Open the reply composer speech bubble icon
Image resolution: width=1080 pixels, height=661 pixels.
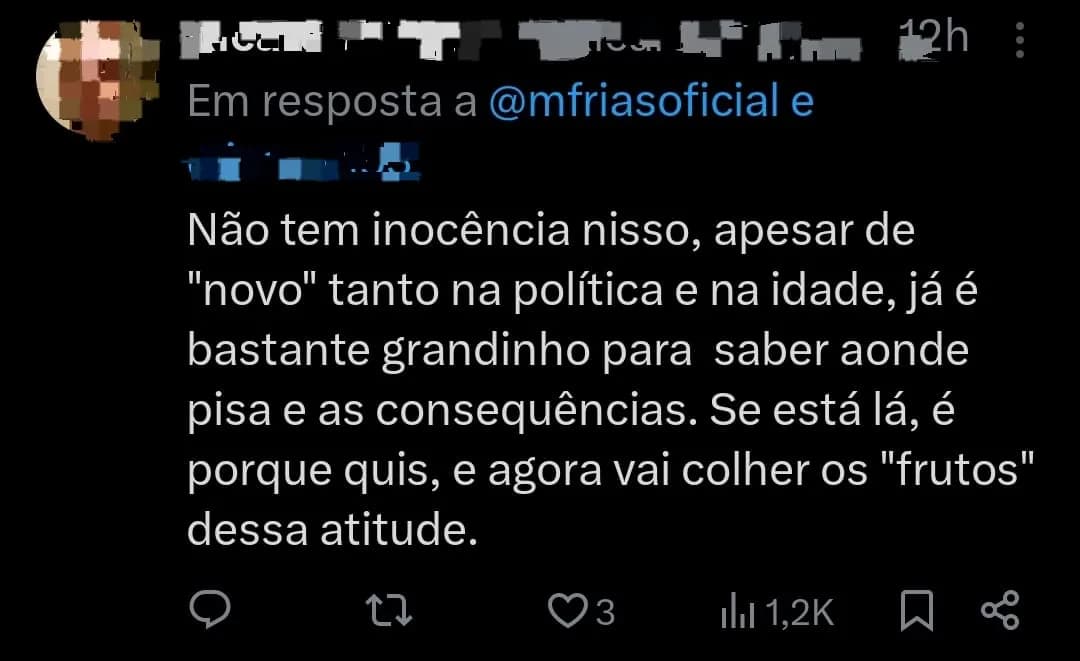pos(211,607)
